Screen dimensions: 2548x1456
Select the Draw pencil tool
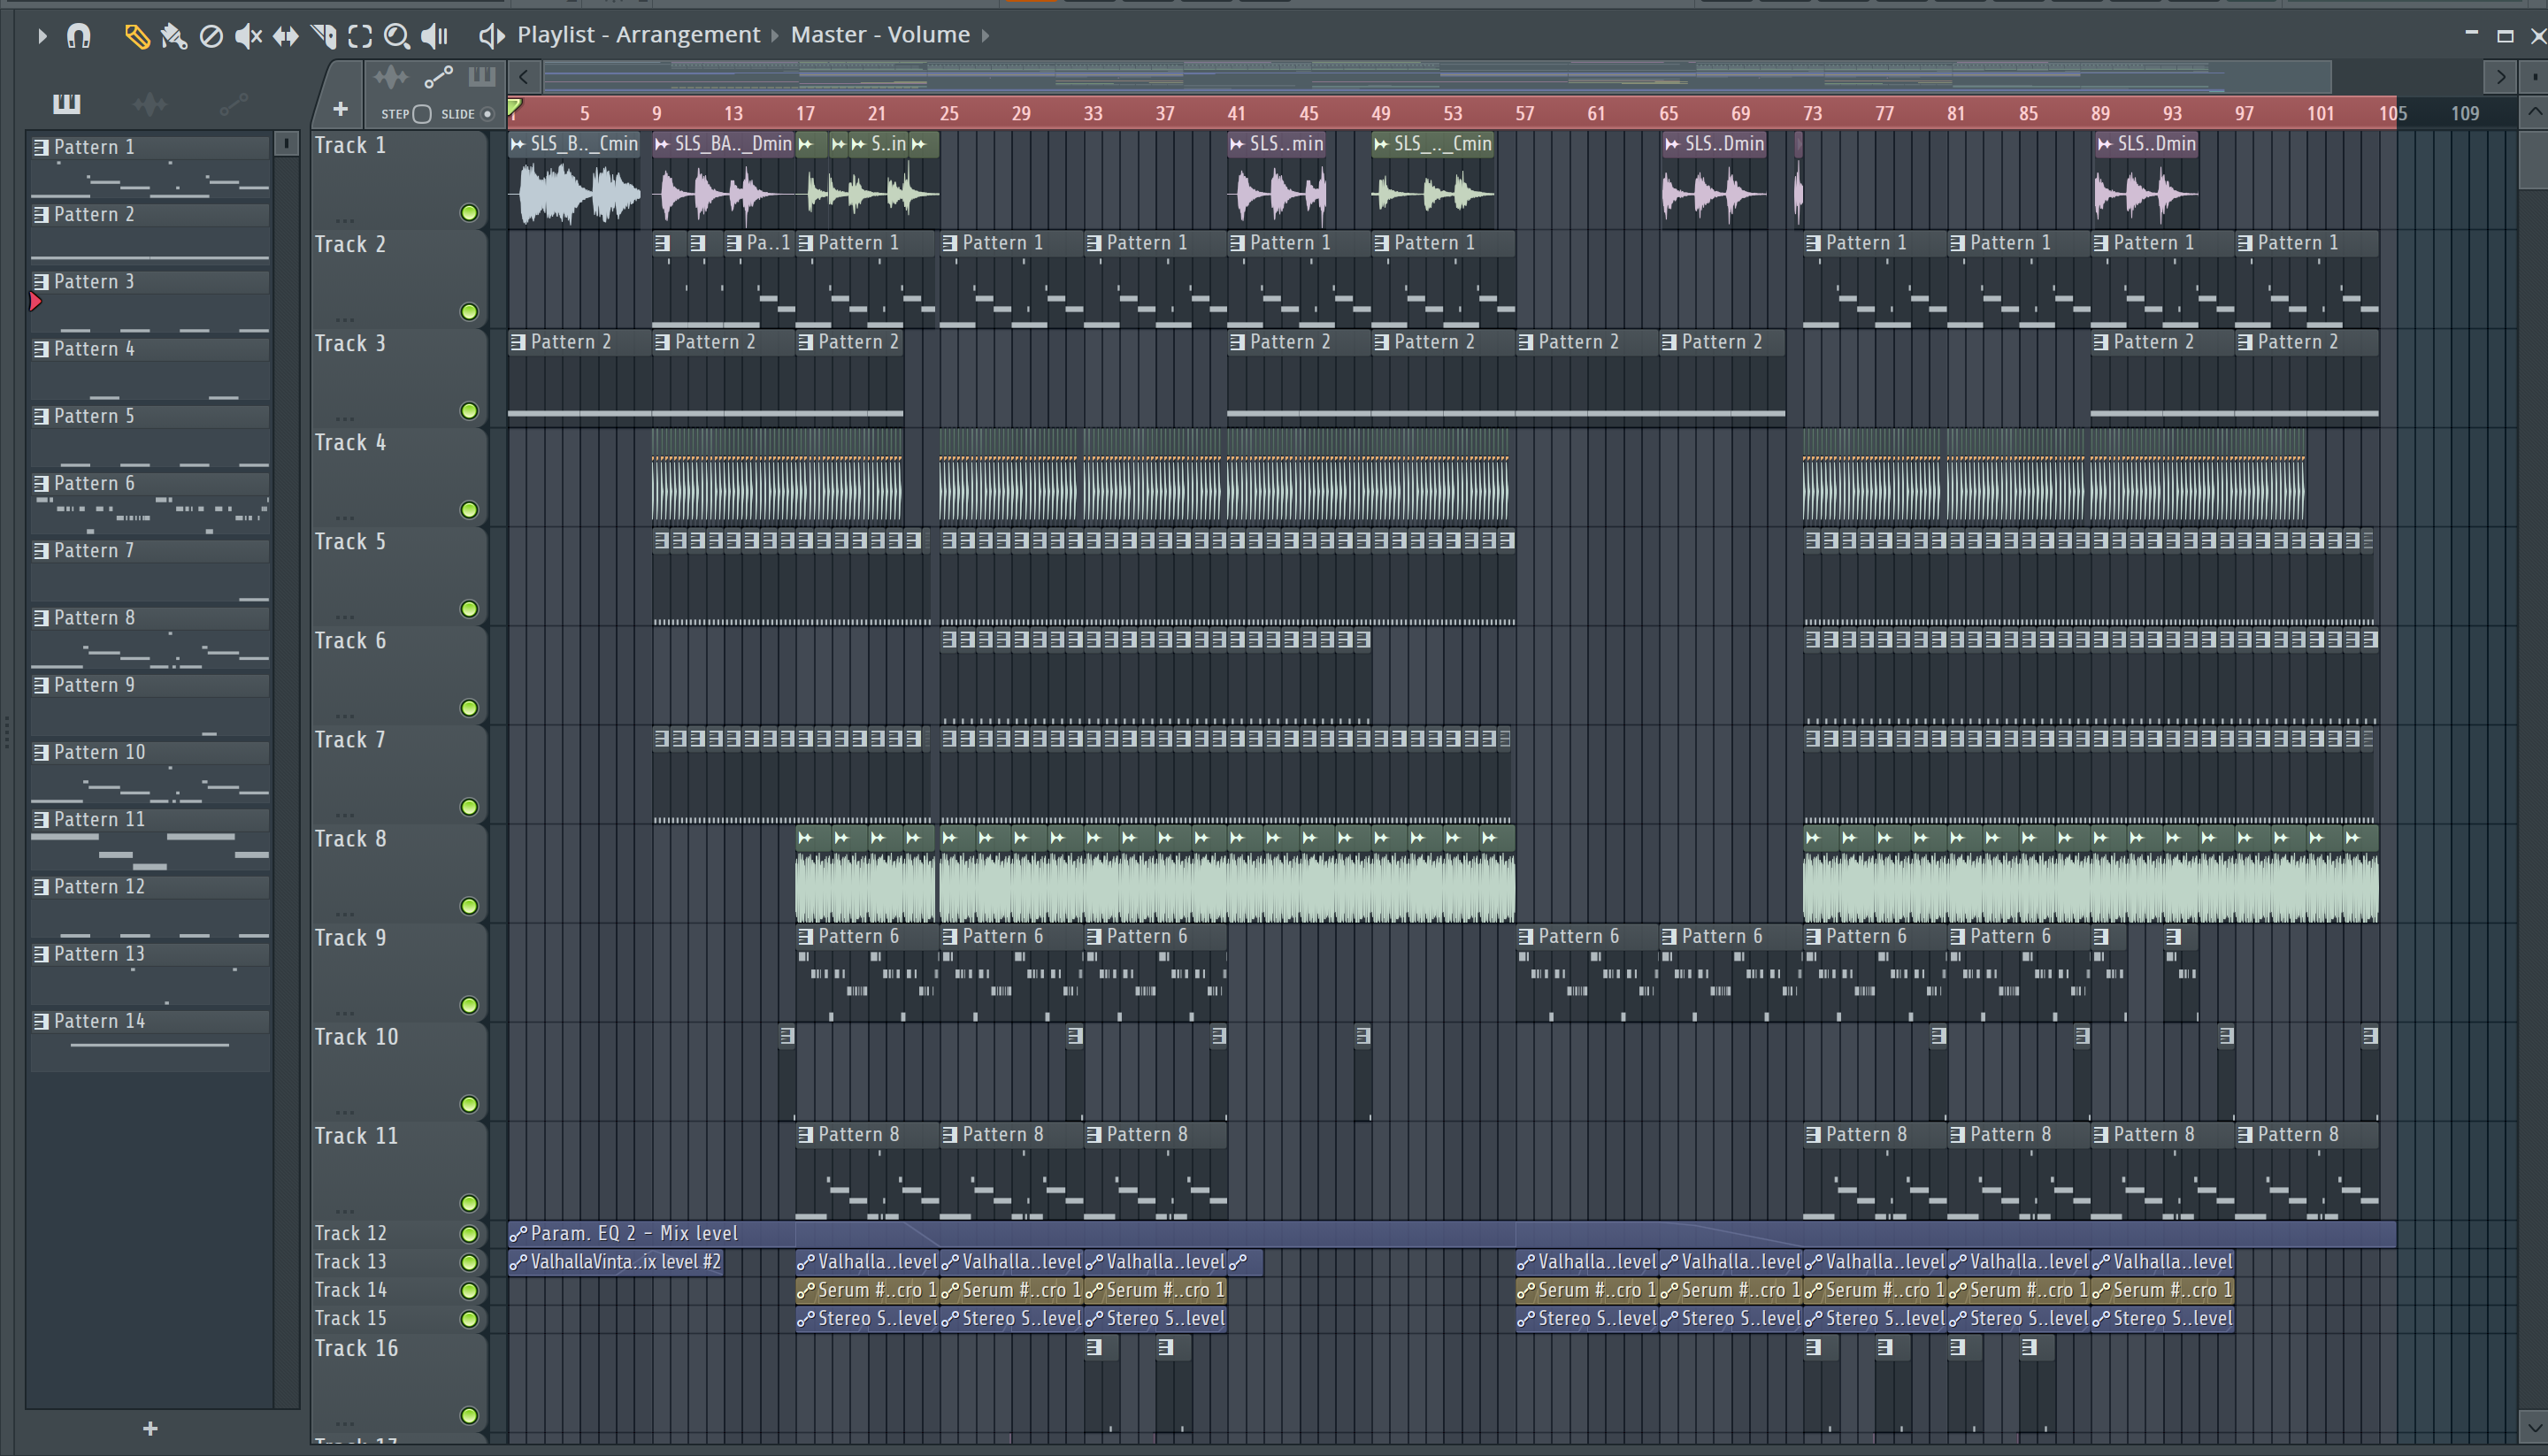pos(136,36)
